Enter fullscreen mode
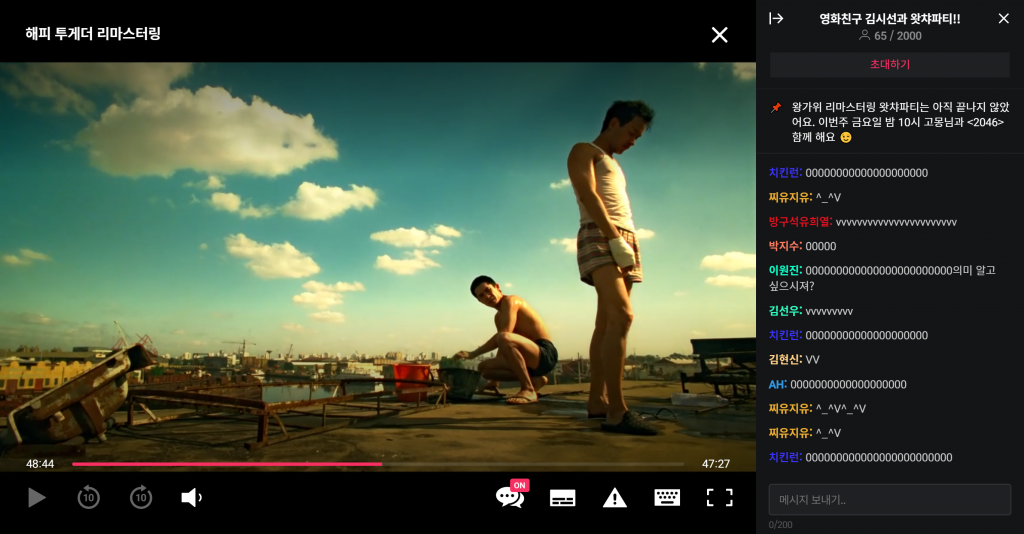 pyautogui.click(x=720, y=497)
